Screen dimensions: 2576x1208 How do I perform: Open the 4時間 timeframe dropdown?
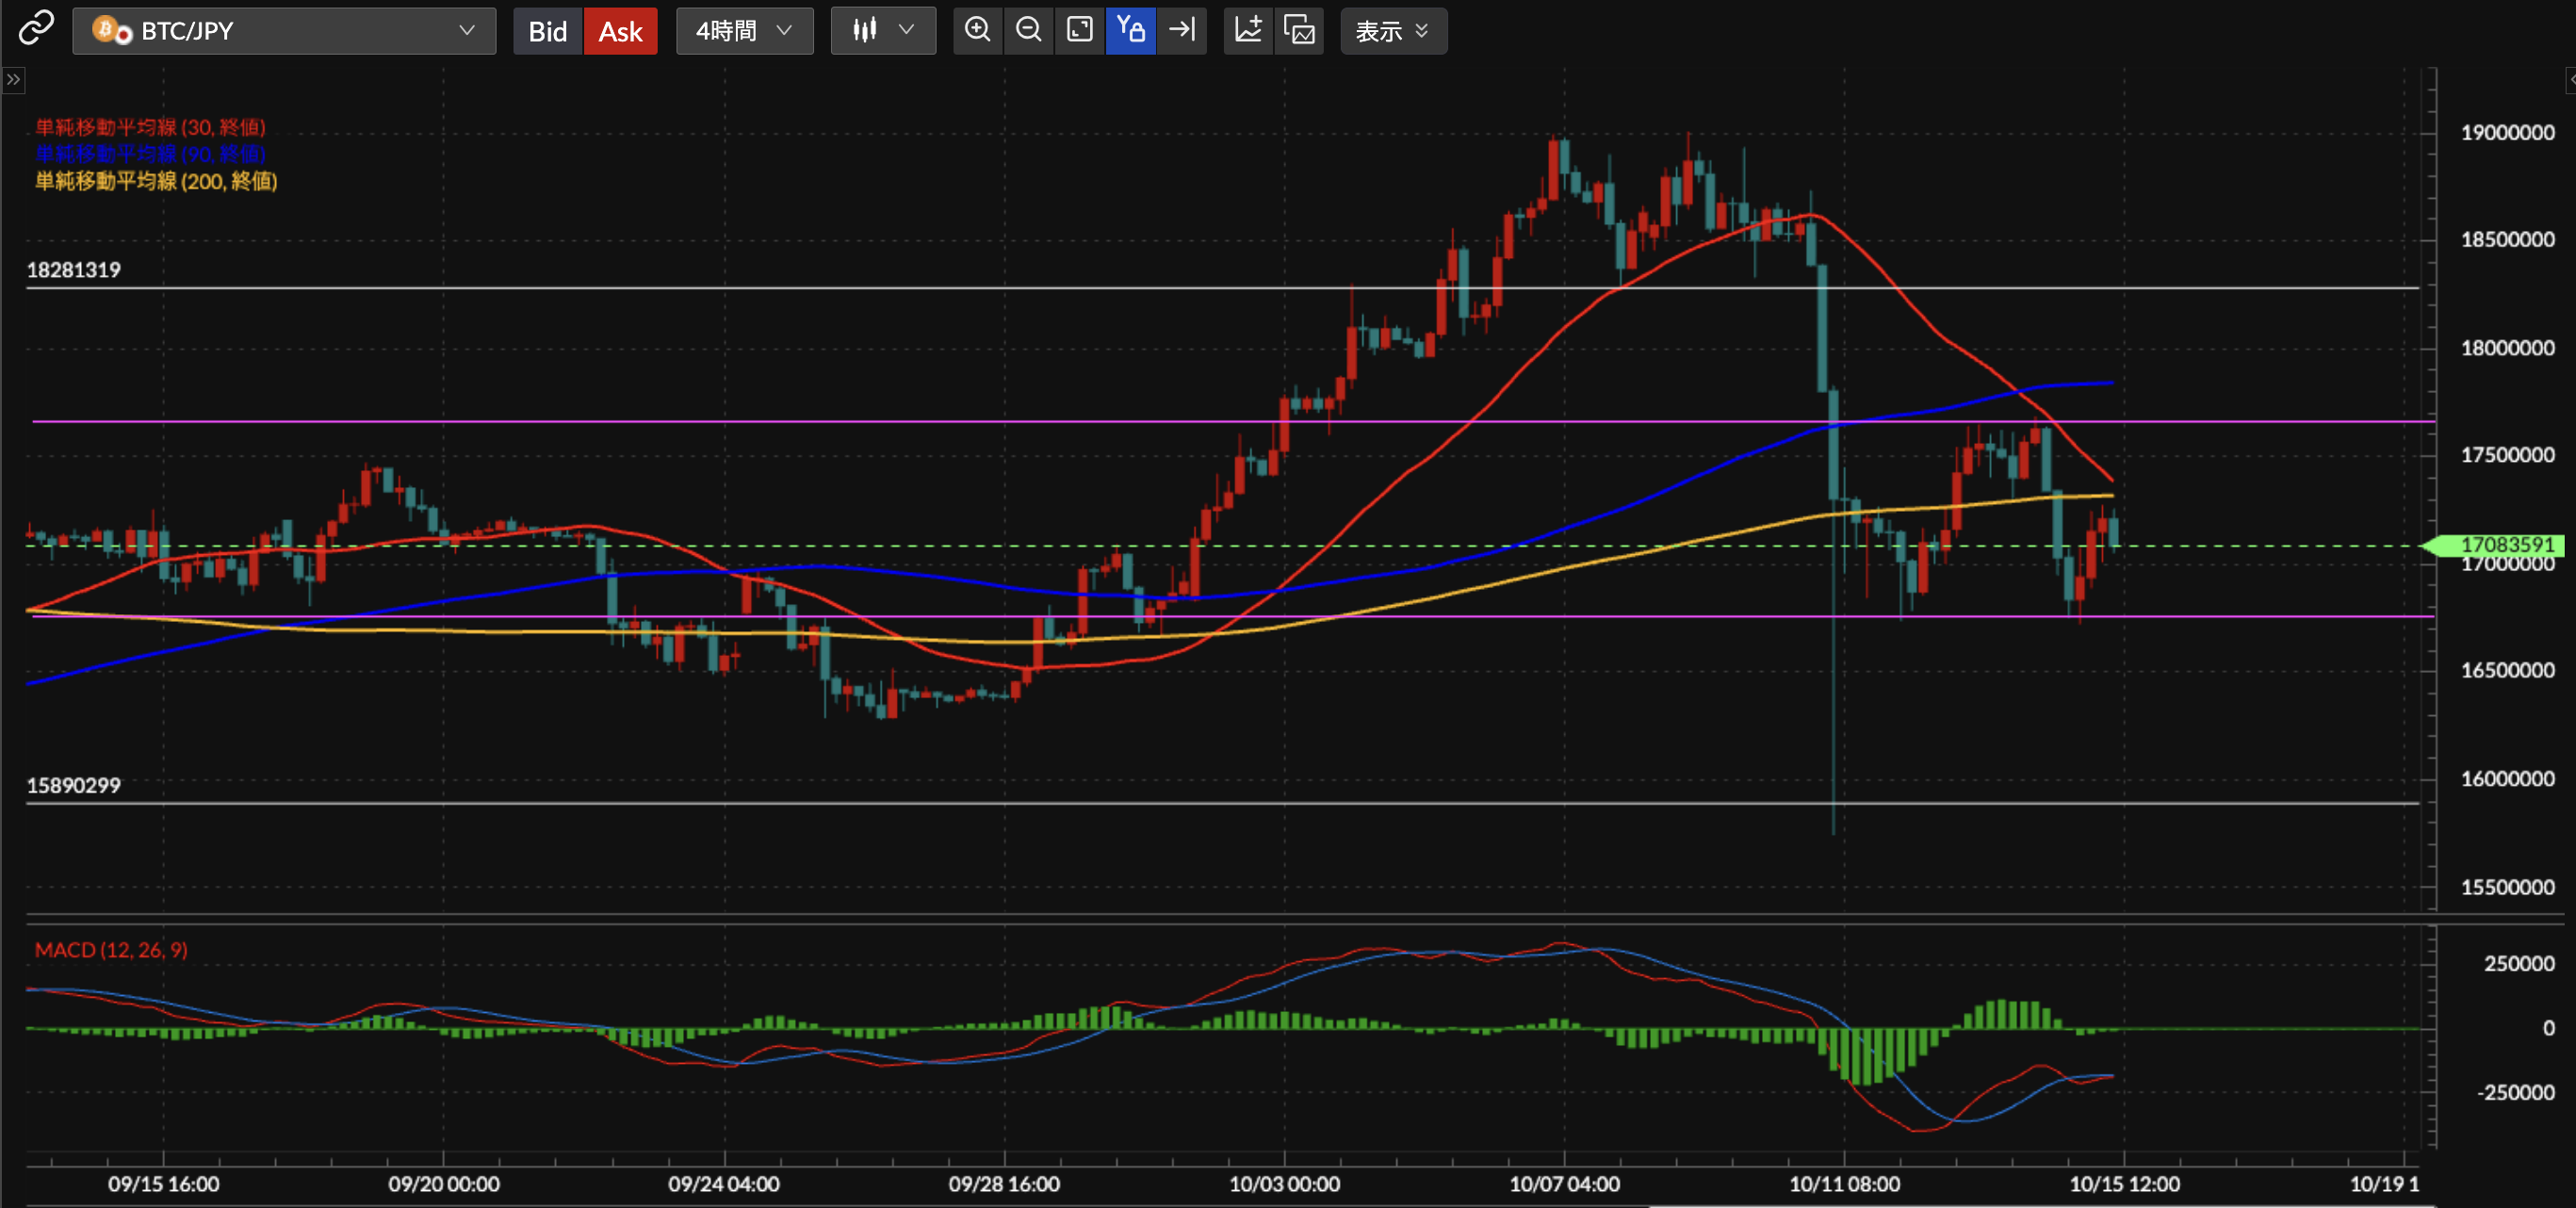click(744, 31)
